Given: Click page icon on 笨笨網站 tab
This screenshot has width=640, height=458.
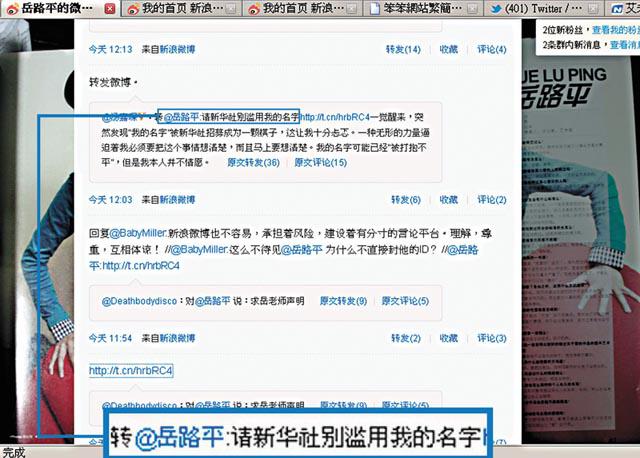Looking at the screenshot, I should [375, 9].
